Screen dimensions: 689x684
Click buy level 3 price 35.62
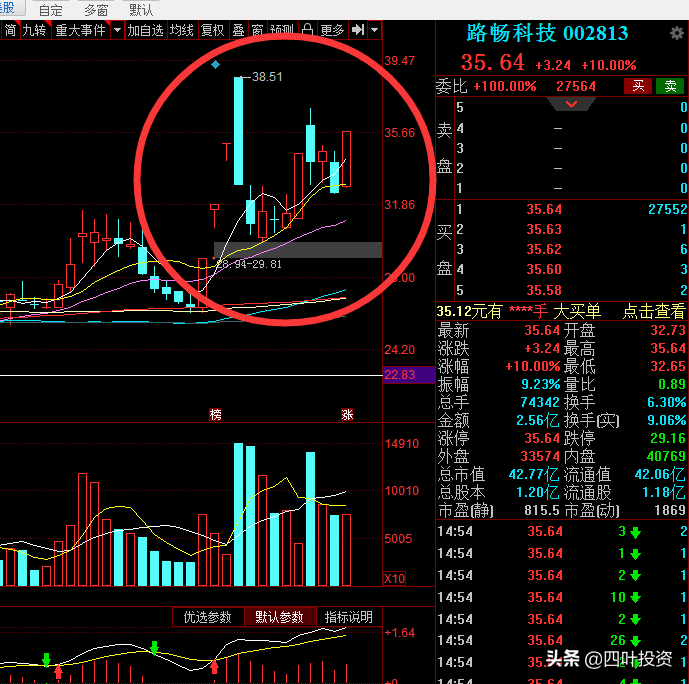point(544,249)
